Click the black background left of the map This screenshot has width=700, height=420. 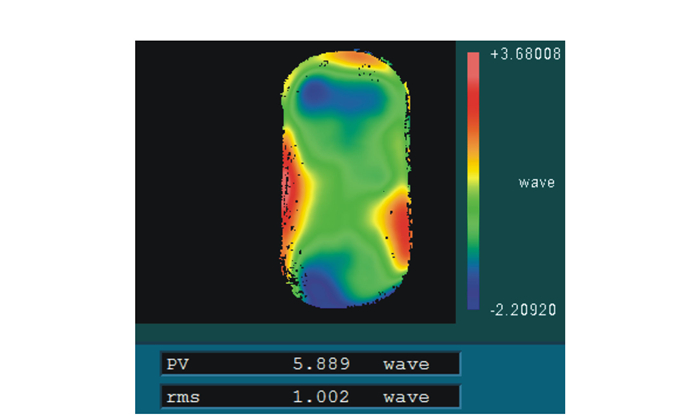(x=200, y=180)
